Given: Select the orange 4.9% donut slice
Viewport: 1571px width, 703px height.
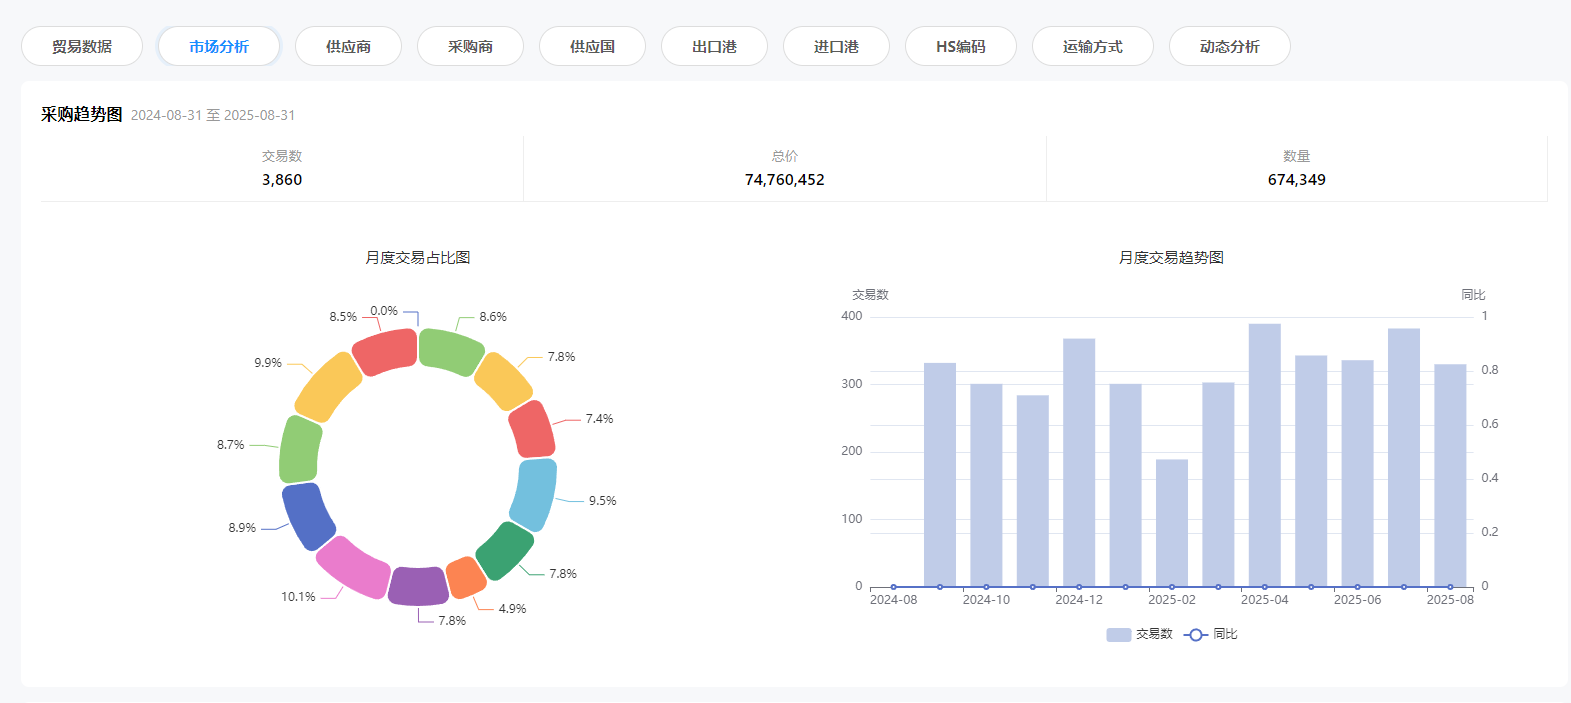Looking at the screenshot, I should tap(465, 577).
